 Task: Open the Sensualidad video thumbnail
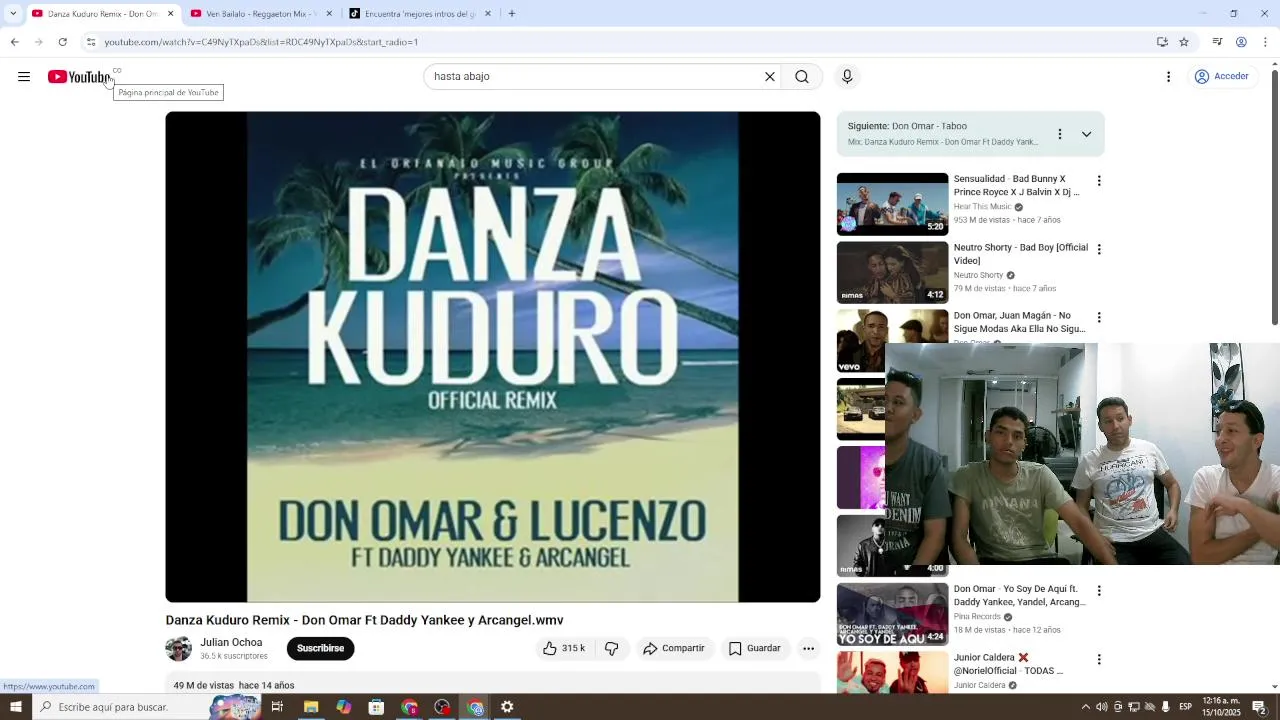[x=892, y=204]
